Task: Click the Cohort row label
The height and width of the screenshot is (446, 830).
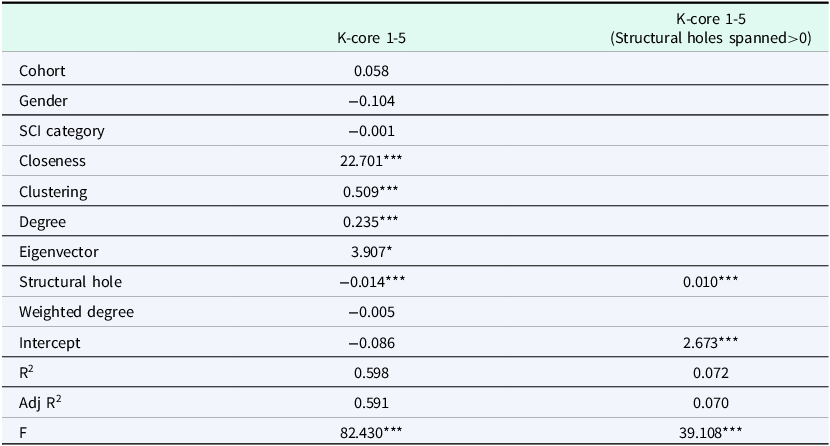Action: (x=43, y=71)
